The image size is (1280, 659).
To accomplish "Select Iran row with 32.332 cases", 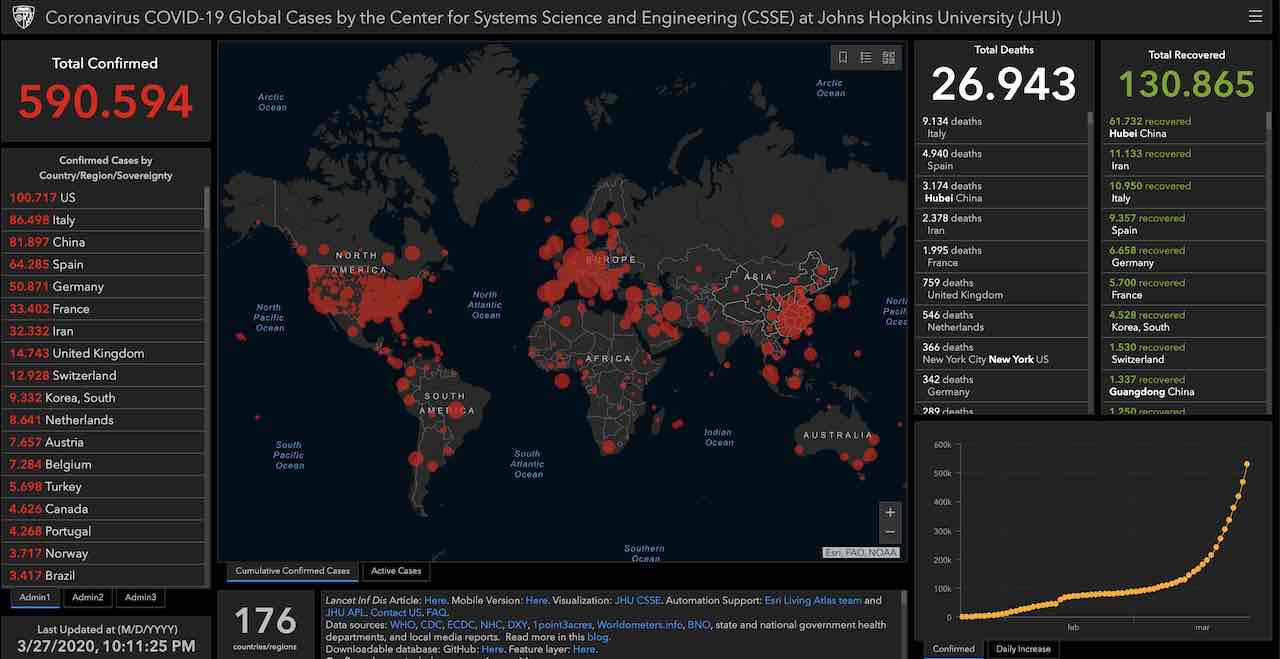I will point(105,331).
